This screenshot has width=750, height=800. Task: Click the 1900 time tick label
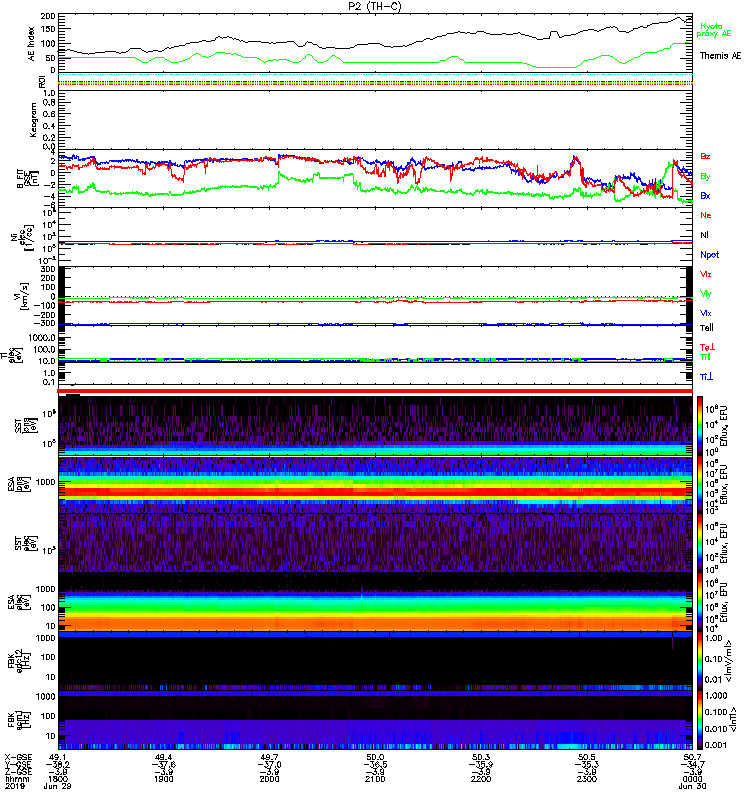[x=164, y=779]
